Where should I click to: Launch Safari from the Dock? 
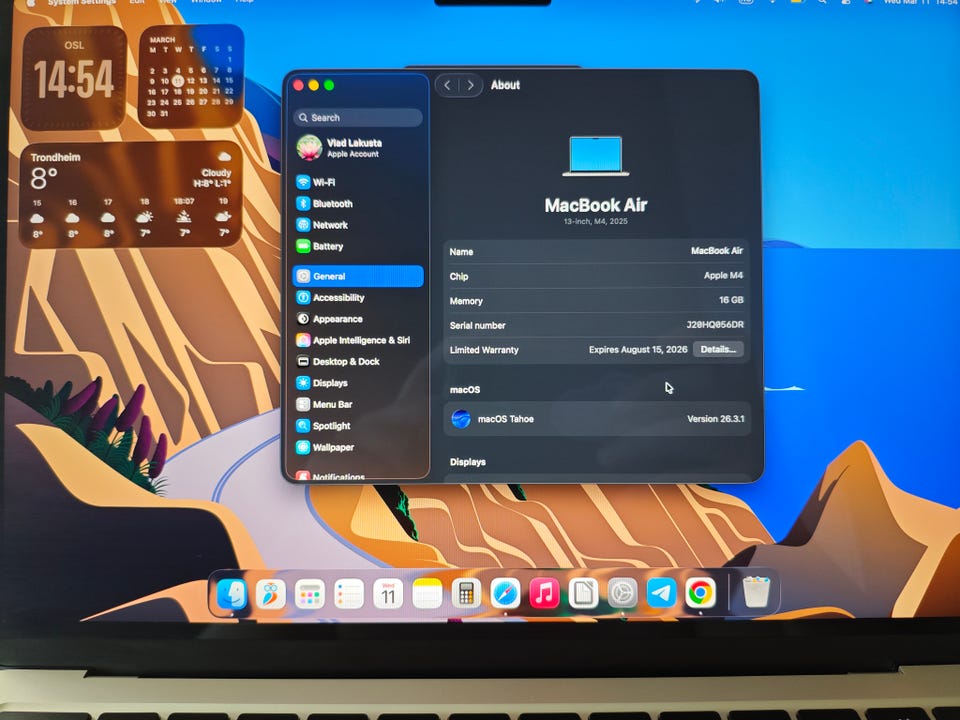505,593
